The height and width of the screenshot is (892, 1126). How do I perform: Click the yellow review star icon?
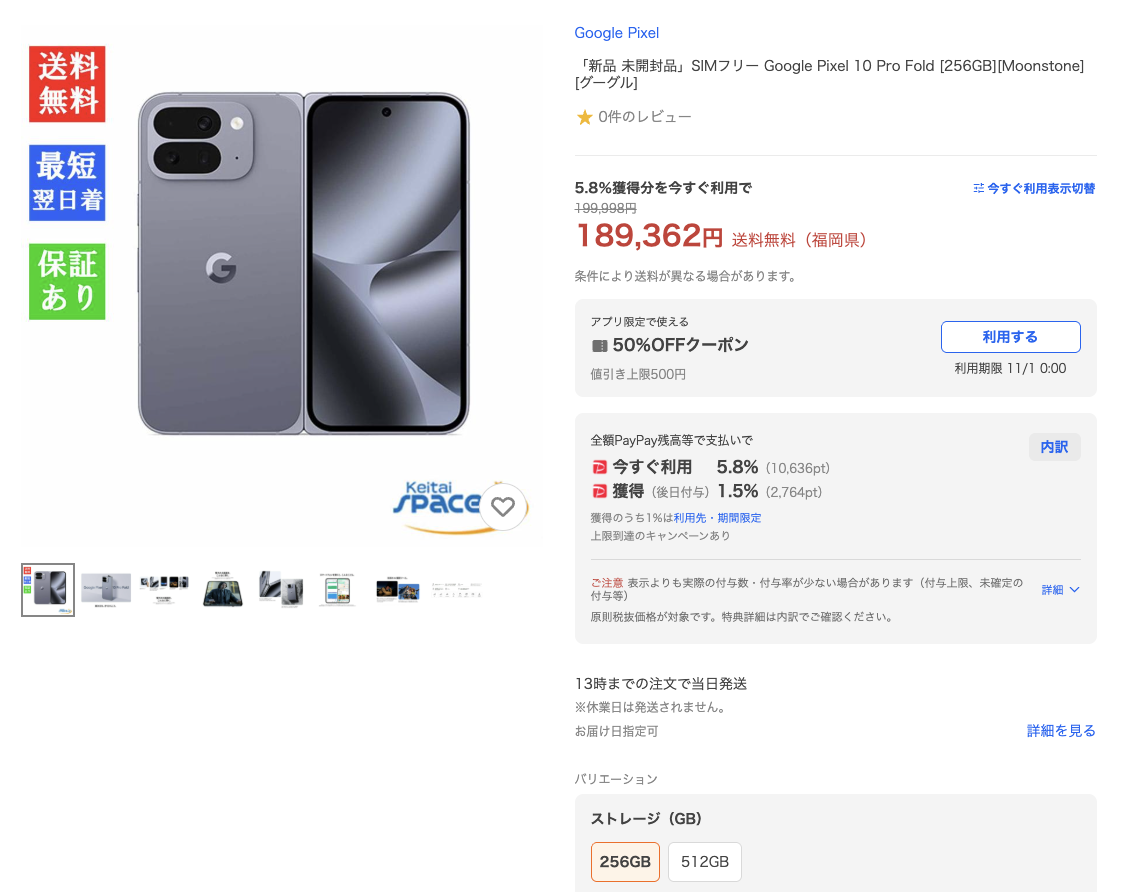point(585,117)
